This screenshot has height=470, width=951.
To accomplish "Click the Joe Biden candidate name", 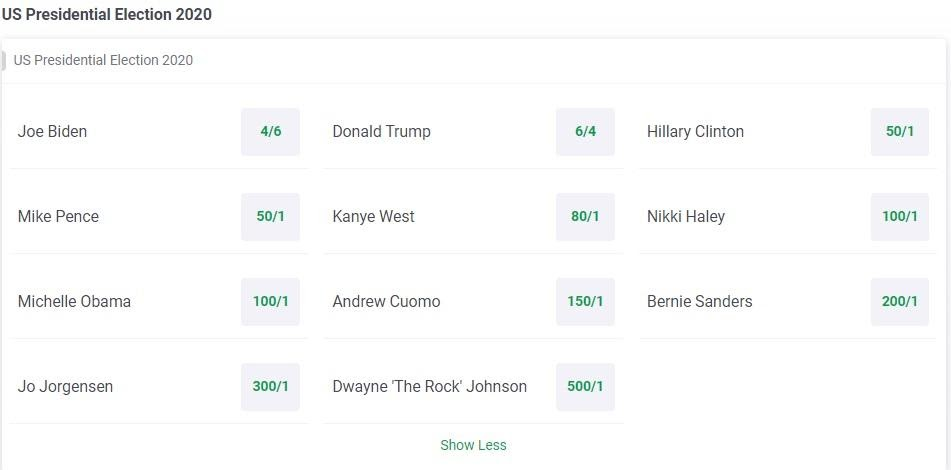I will [x=52, y=132].
